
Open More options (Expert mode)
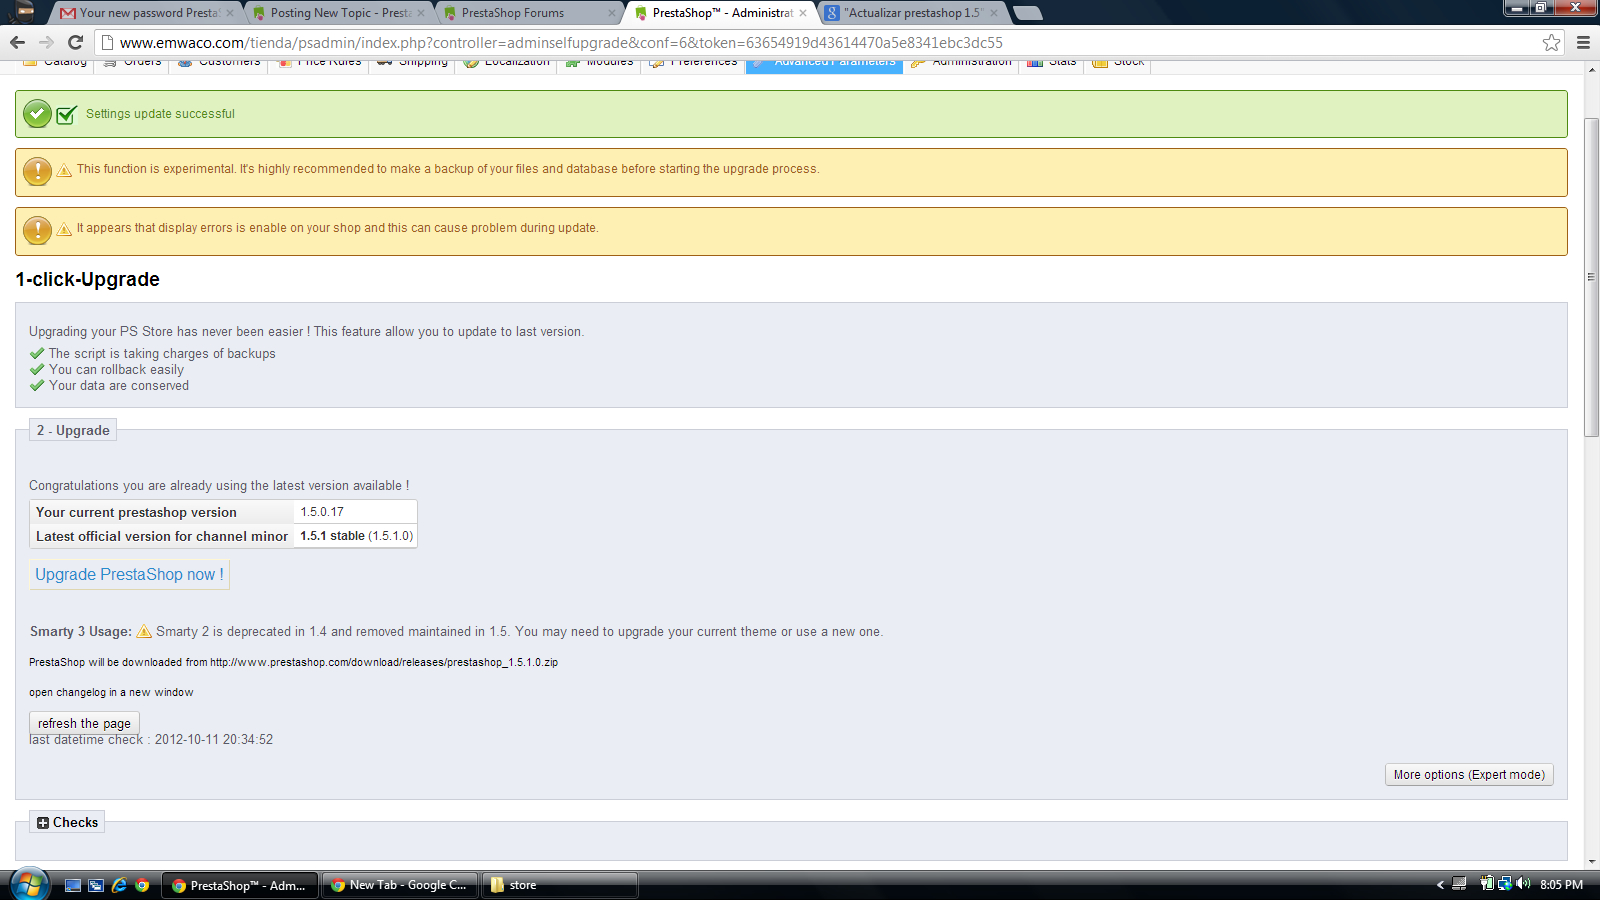[1469, 775]
